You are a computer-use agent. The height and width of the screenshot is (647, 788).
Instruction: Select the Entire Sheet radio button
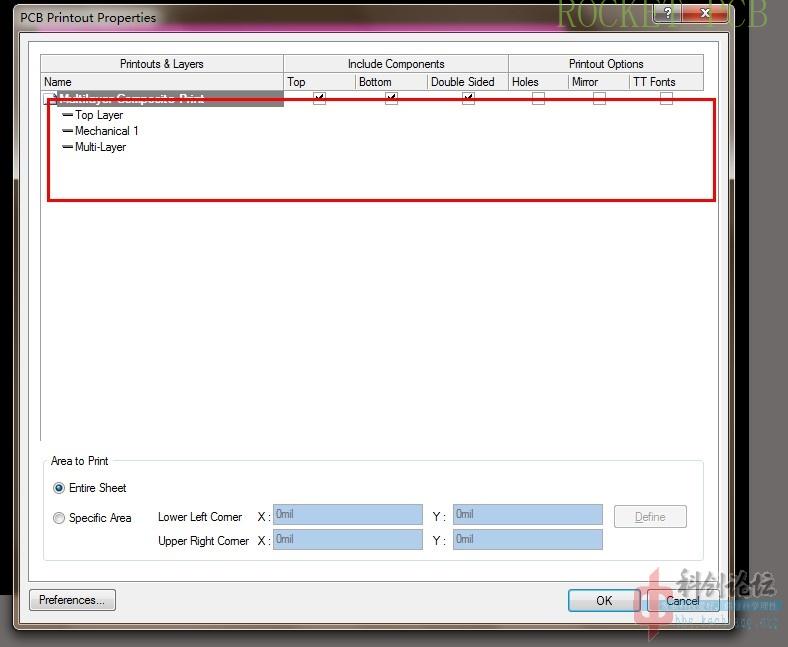coord(59,488)
